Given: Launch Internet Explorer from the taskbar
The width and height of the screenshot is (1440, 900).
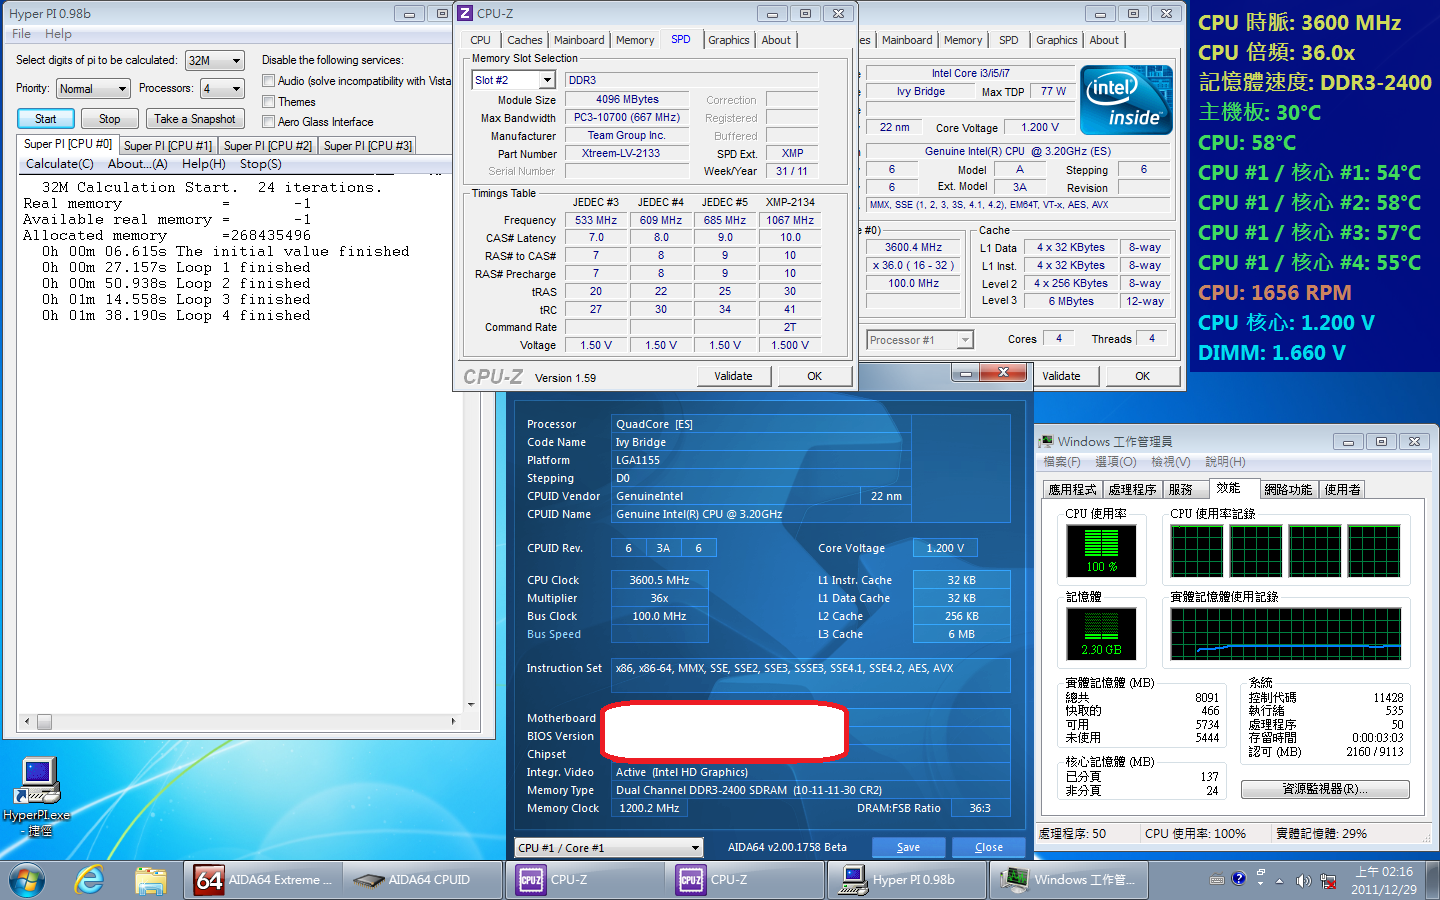Looking at the screenshot, I should click(90, 880).
